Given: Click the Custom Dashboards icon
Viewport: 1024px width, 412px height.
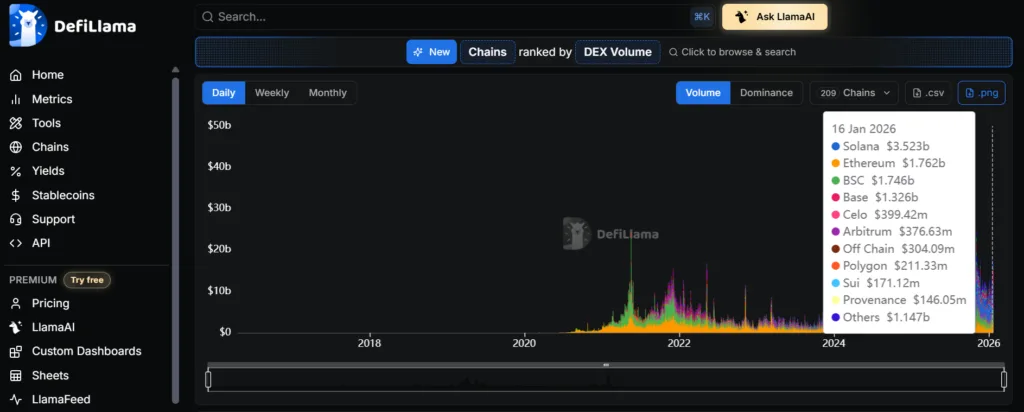Looking at the screenshot, I should click(16, 351).
